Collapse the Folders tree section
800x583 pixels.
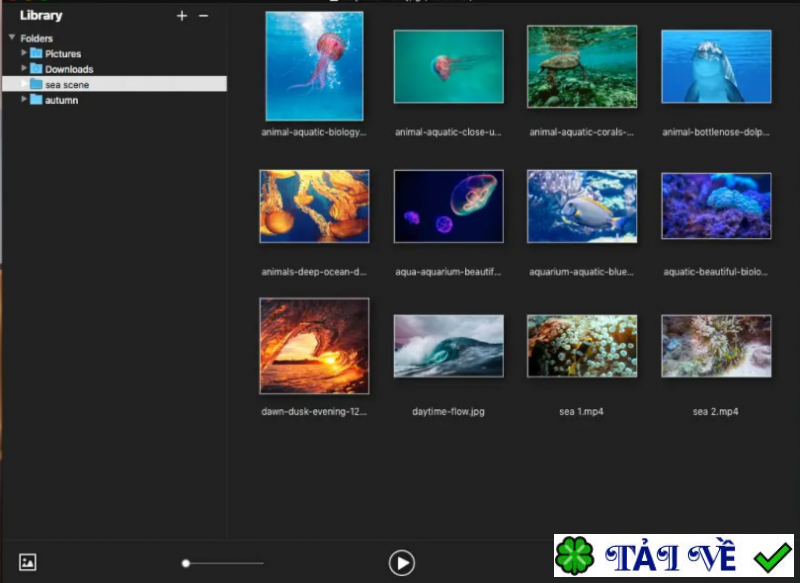tap(11, 38)
